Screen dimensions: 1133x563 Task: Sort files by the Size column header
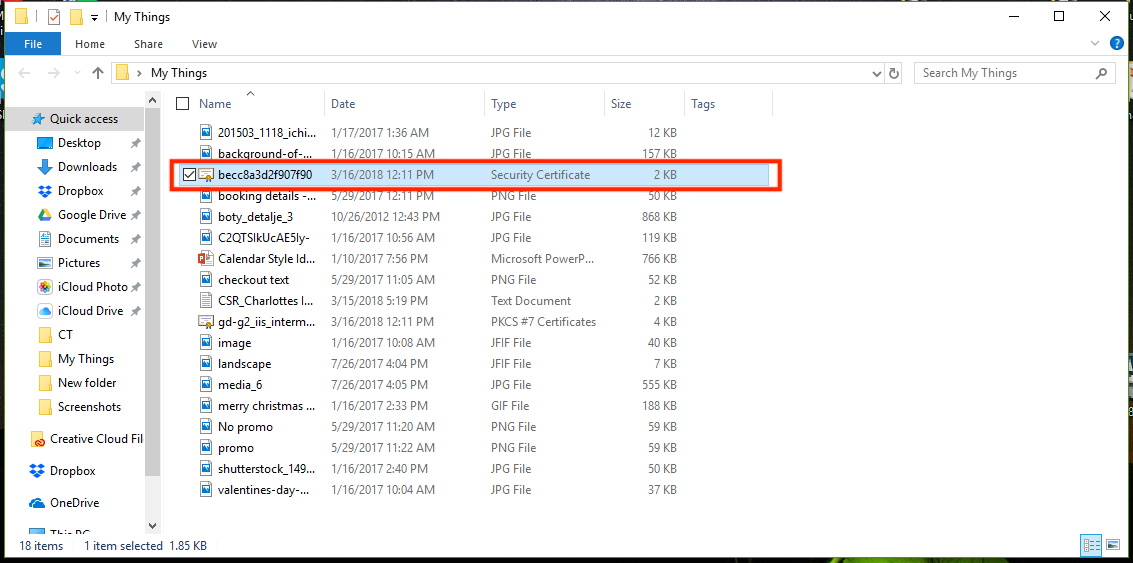coord(621,104)
